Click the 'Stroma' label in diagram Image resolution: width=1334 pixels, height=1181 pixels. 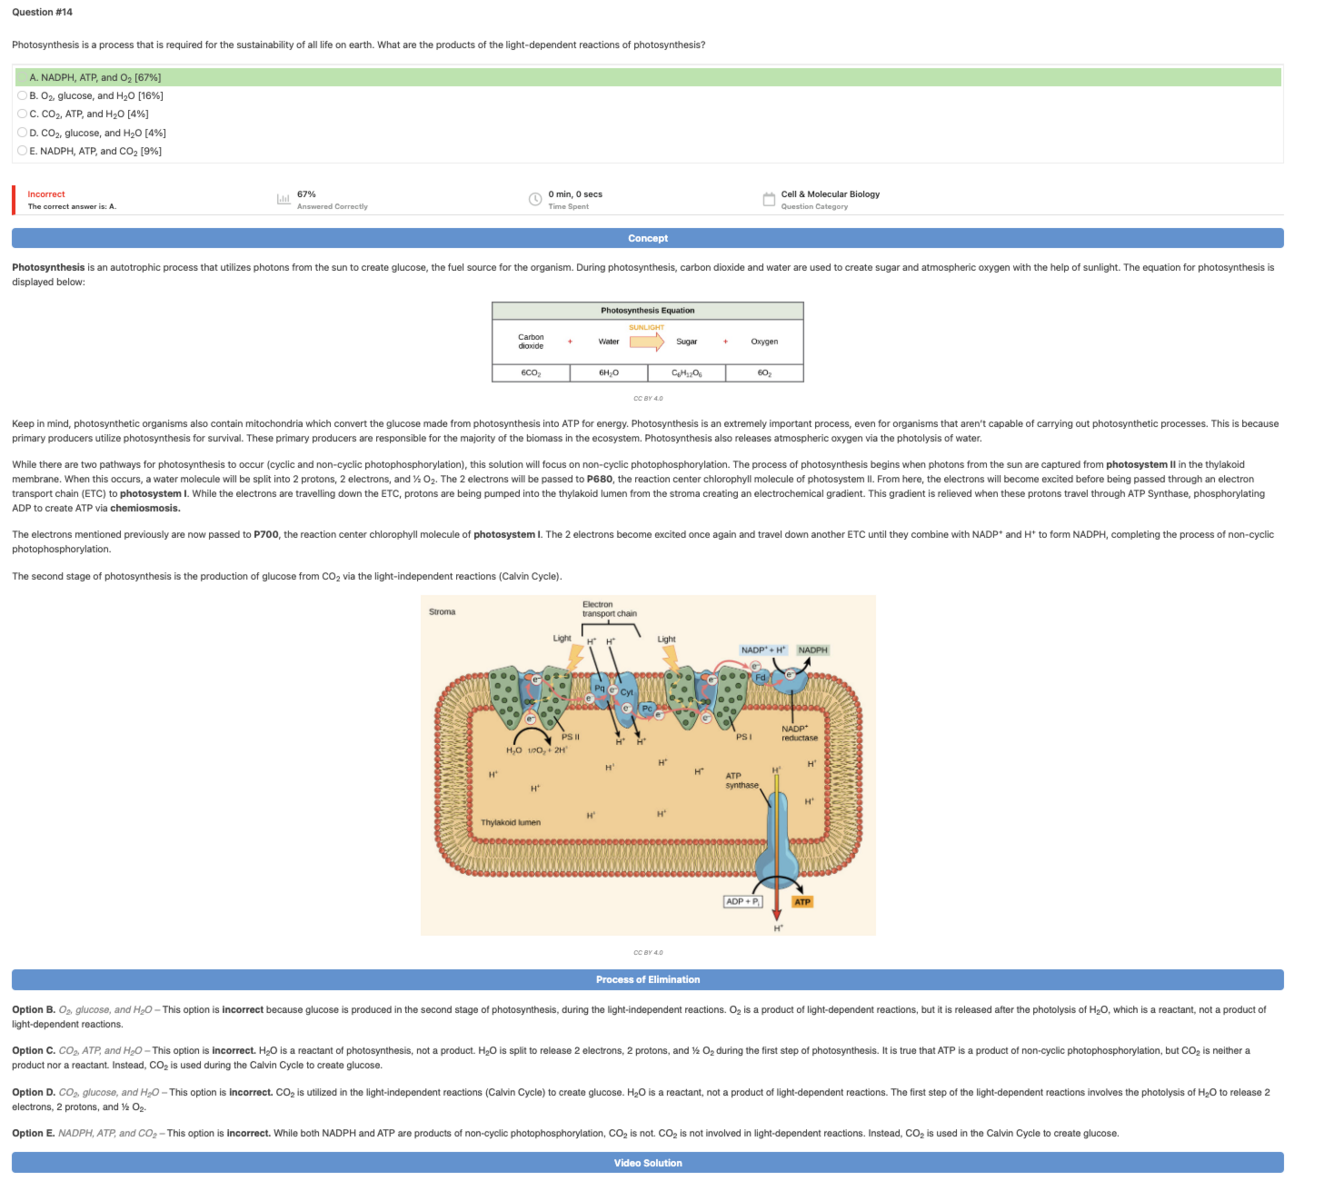pyautogui.click(x=442, y=611)
